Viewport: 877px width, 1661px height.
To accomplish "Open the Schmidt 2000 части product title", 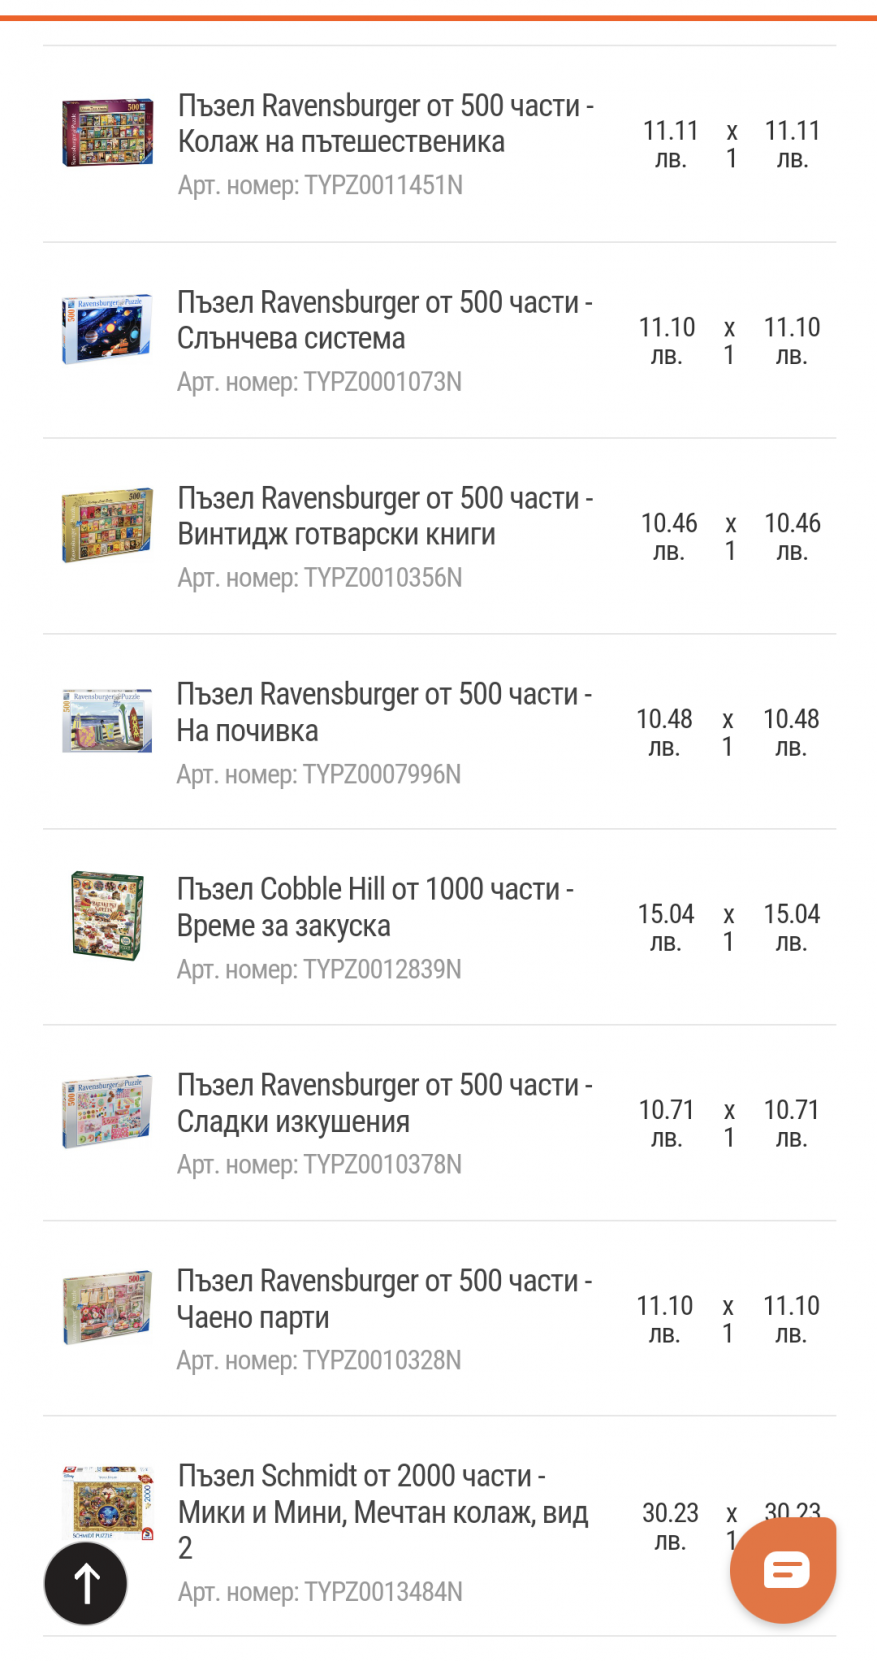I will (x=383, y=1511).
